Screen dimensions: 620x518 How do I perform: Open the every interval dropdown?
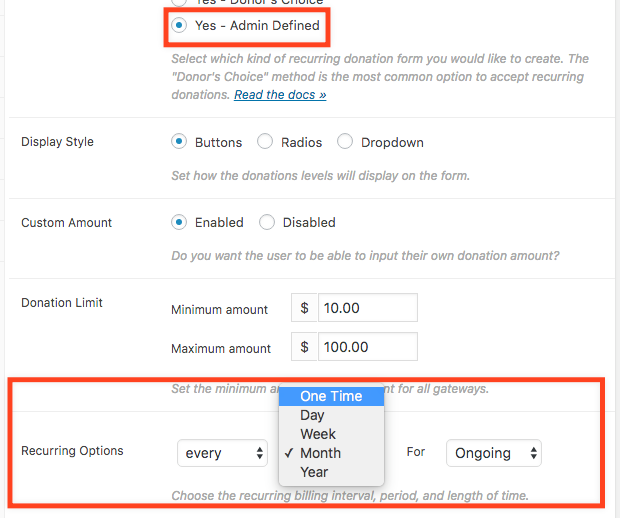click(223, 453)
